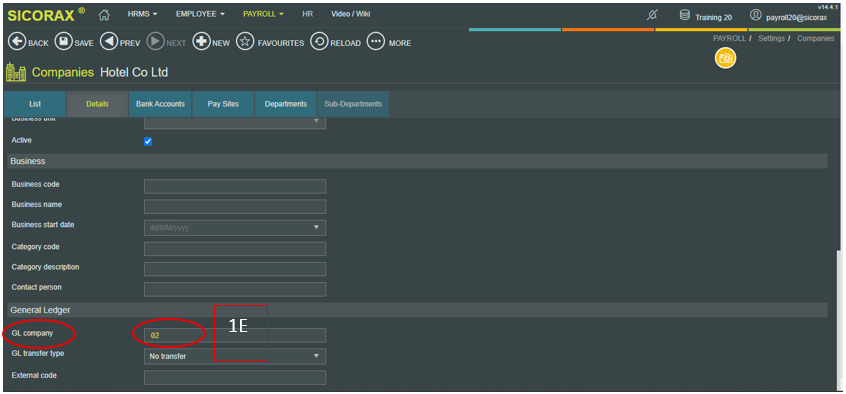Click the Companies building icon
The height and width of the screenshot is (394, 846).
coord(16,72)
